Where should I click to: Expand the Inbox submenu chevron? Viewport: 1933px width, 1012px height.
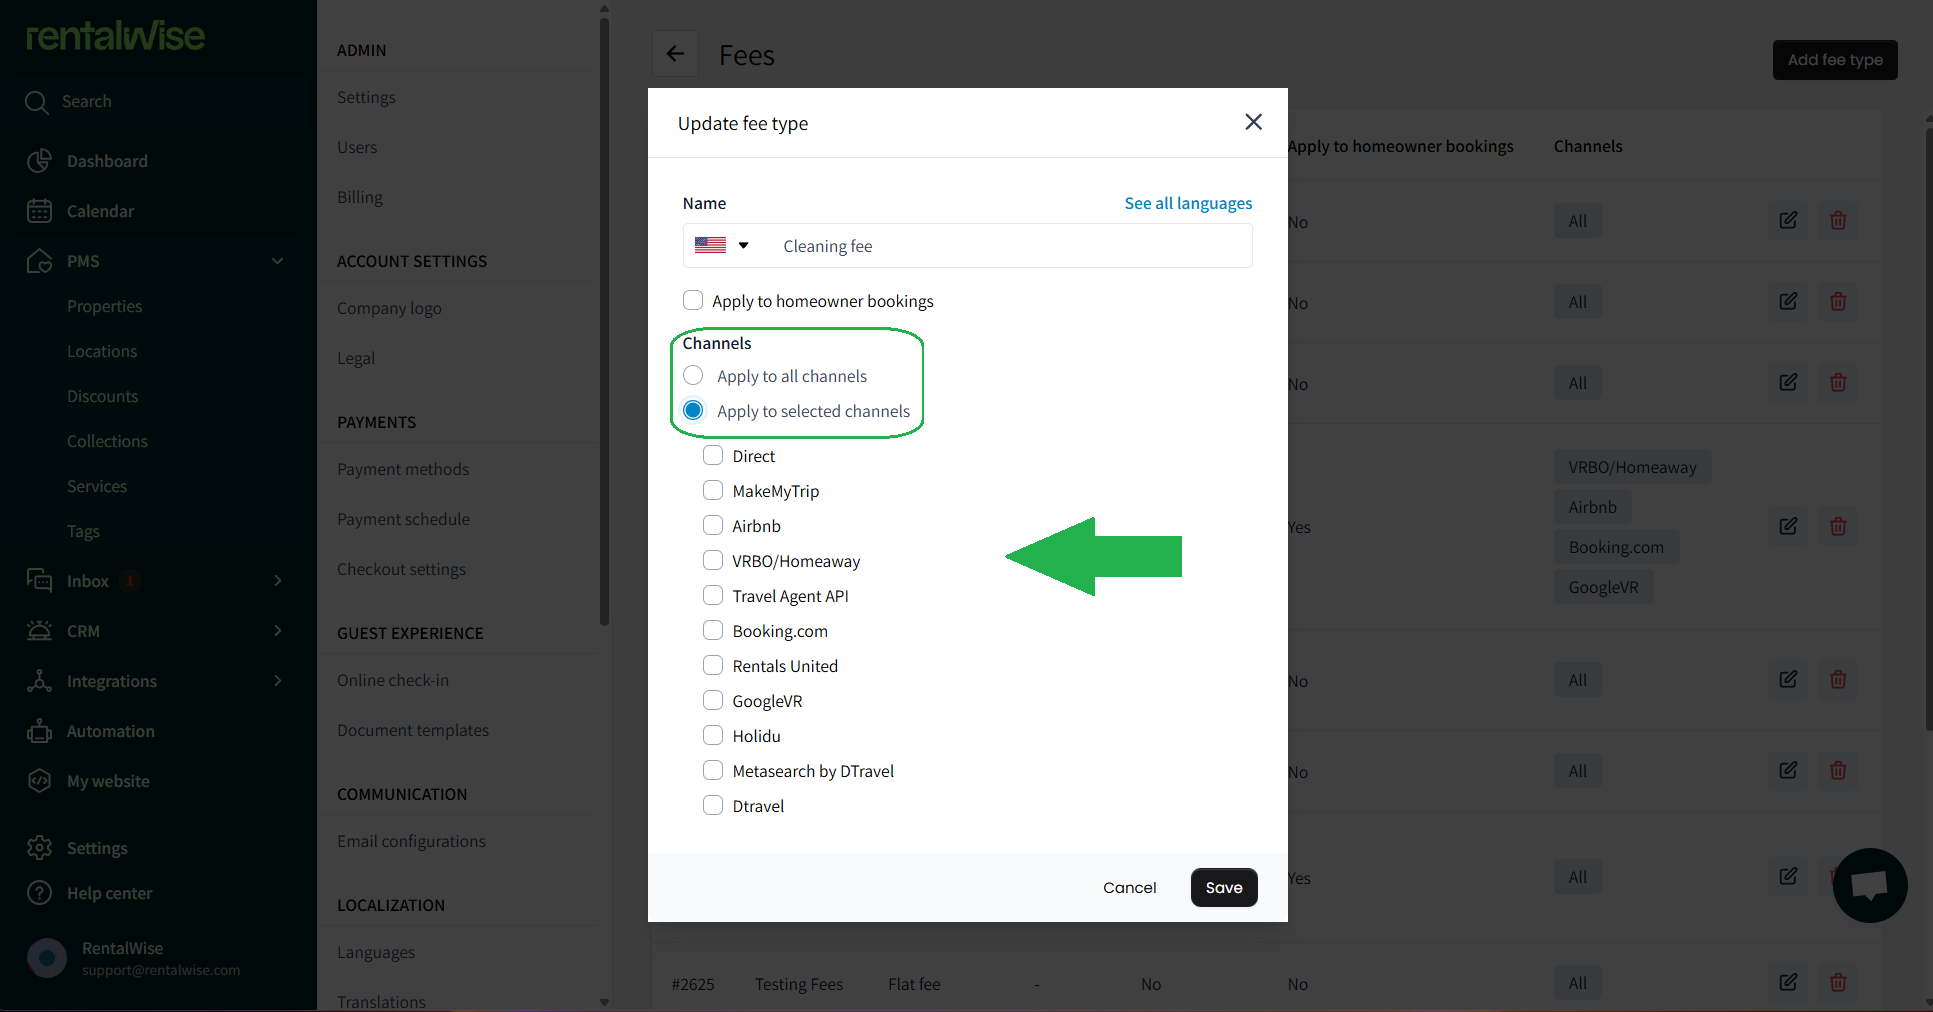coord(278,581)
